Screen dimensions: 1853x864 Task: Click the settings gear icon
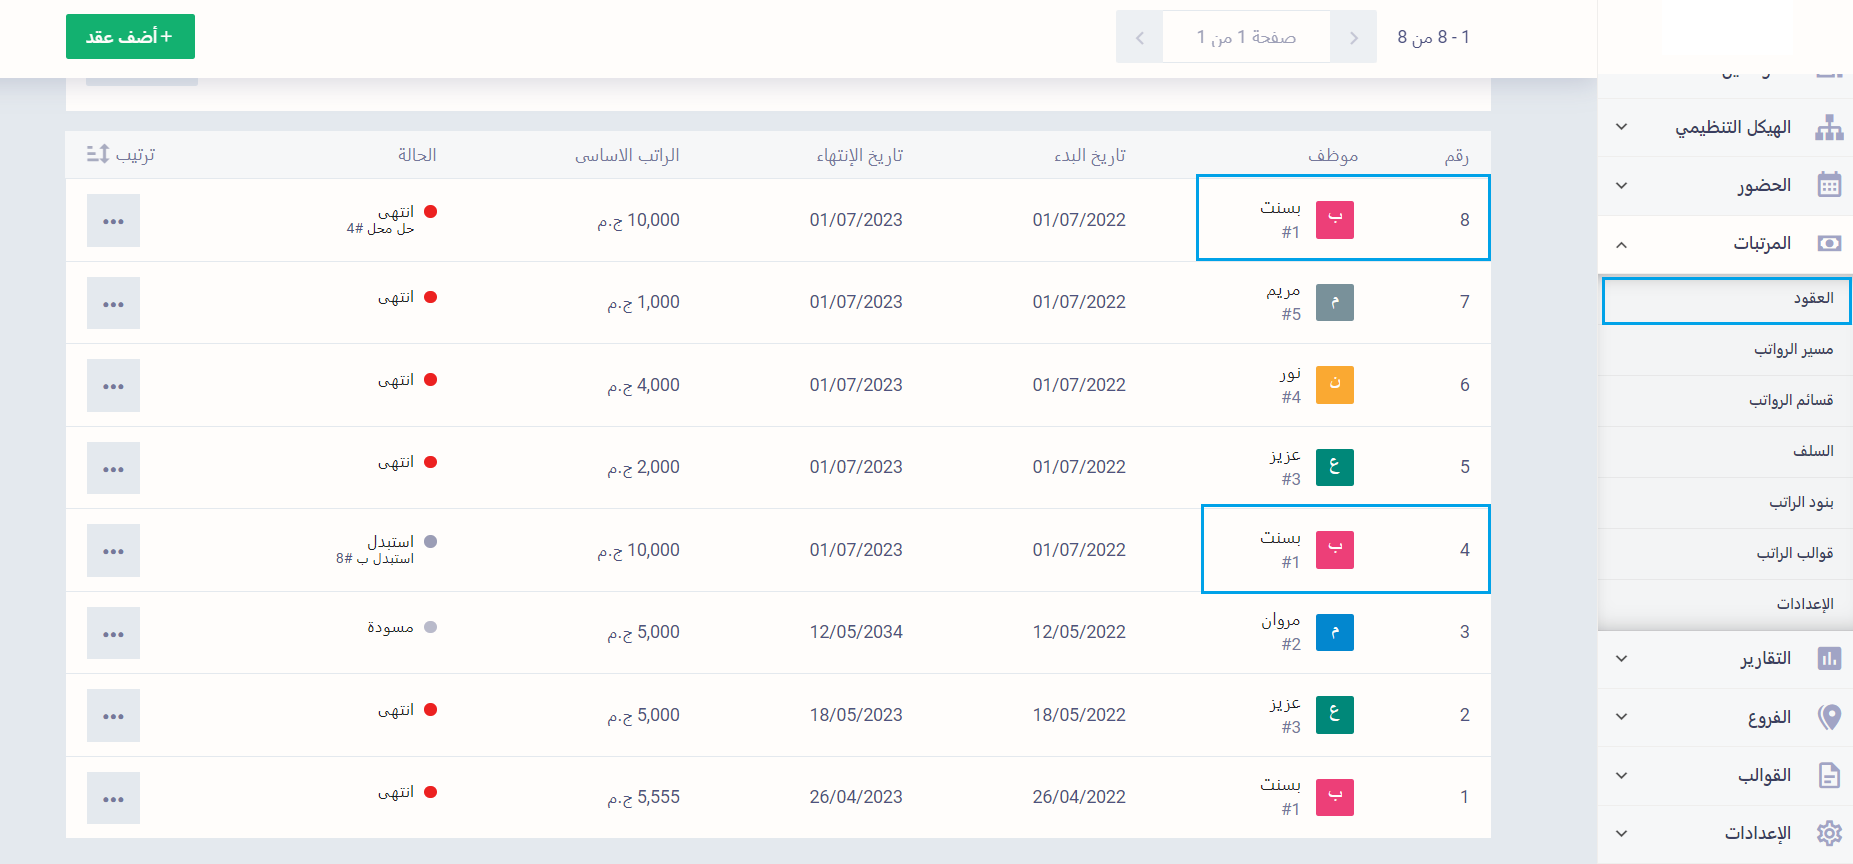tap(1828, 833)
